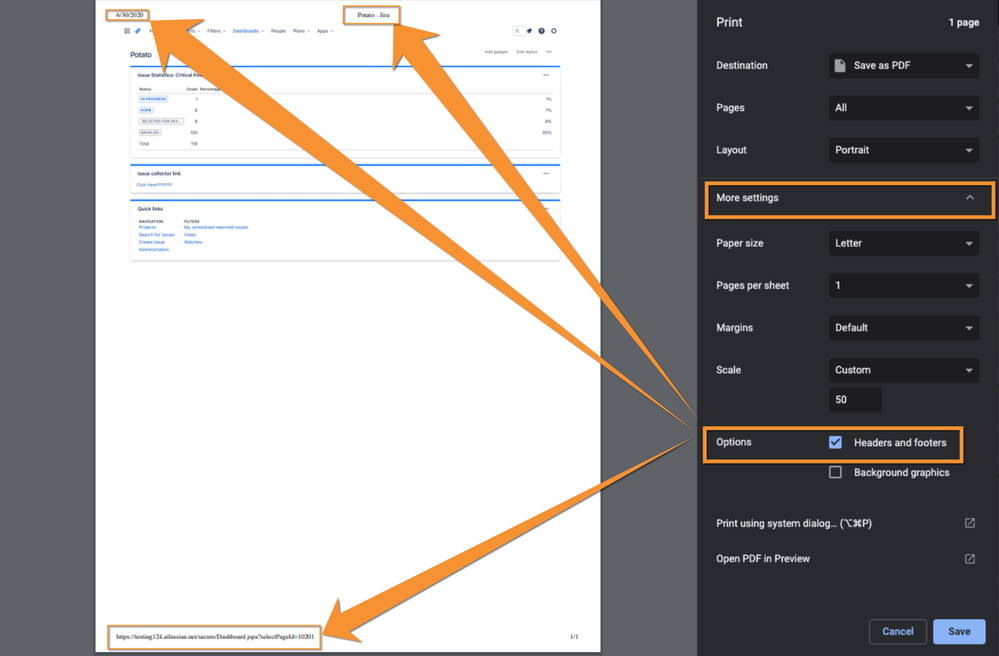Open the Pages per sheet dropdown
The height and width of the screenshot is (656, 999).
tap(903, 285)
